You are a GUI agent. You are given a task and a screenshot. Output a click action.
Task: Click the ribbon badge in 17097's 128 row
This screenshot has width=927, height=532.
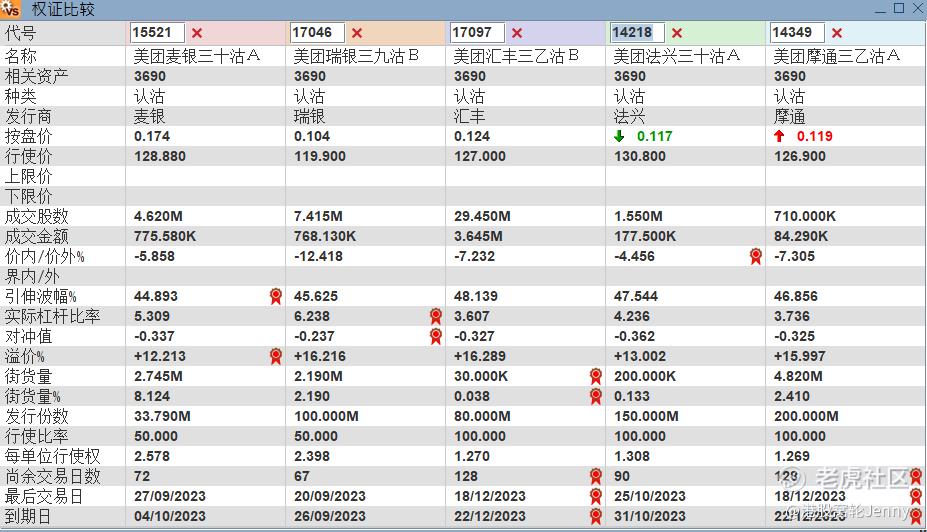(x=596, y=476)
